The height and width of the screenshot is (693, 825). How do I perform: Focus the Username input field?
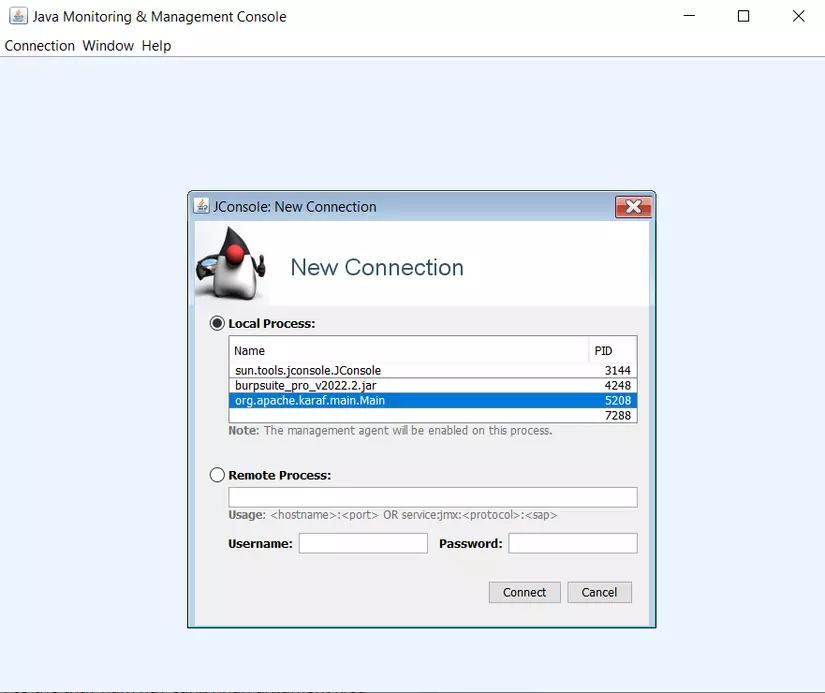click(363, 543)
